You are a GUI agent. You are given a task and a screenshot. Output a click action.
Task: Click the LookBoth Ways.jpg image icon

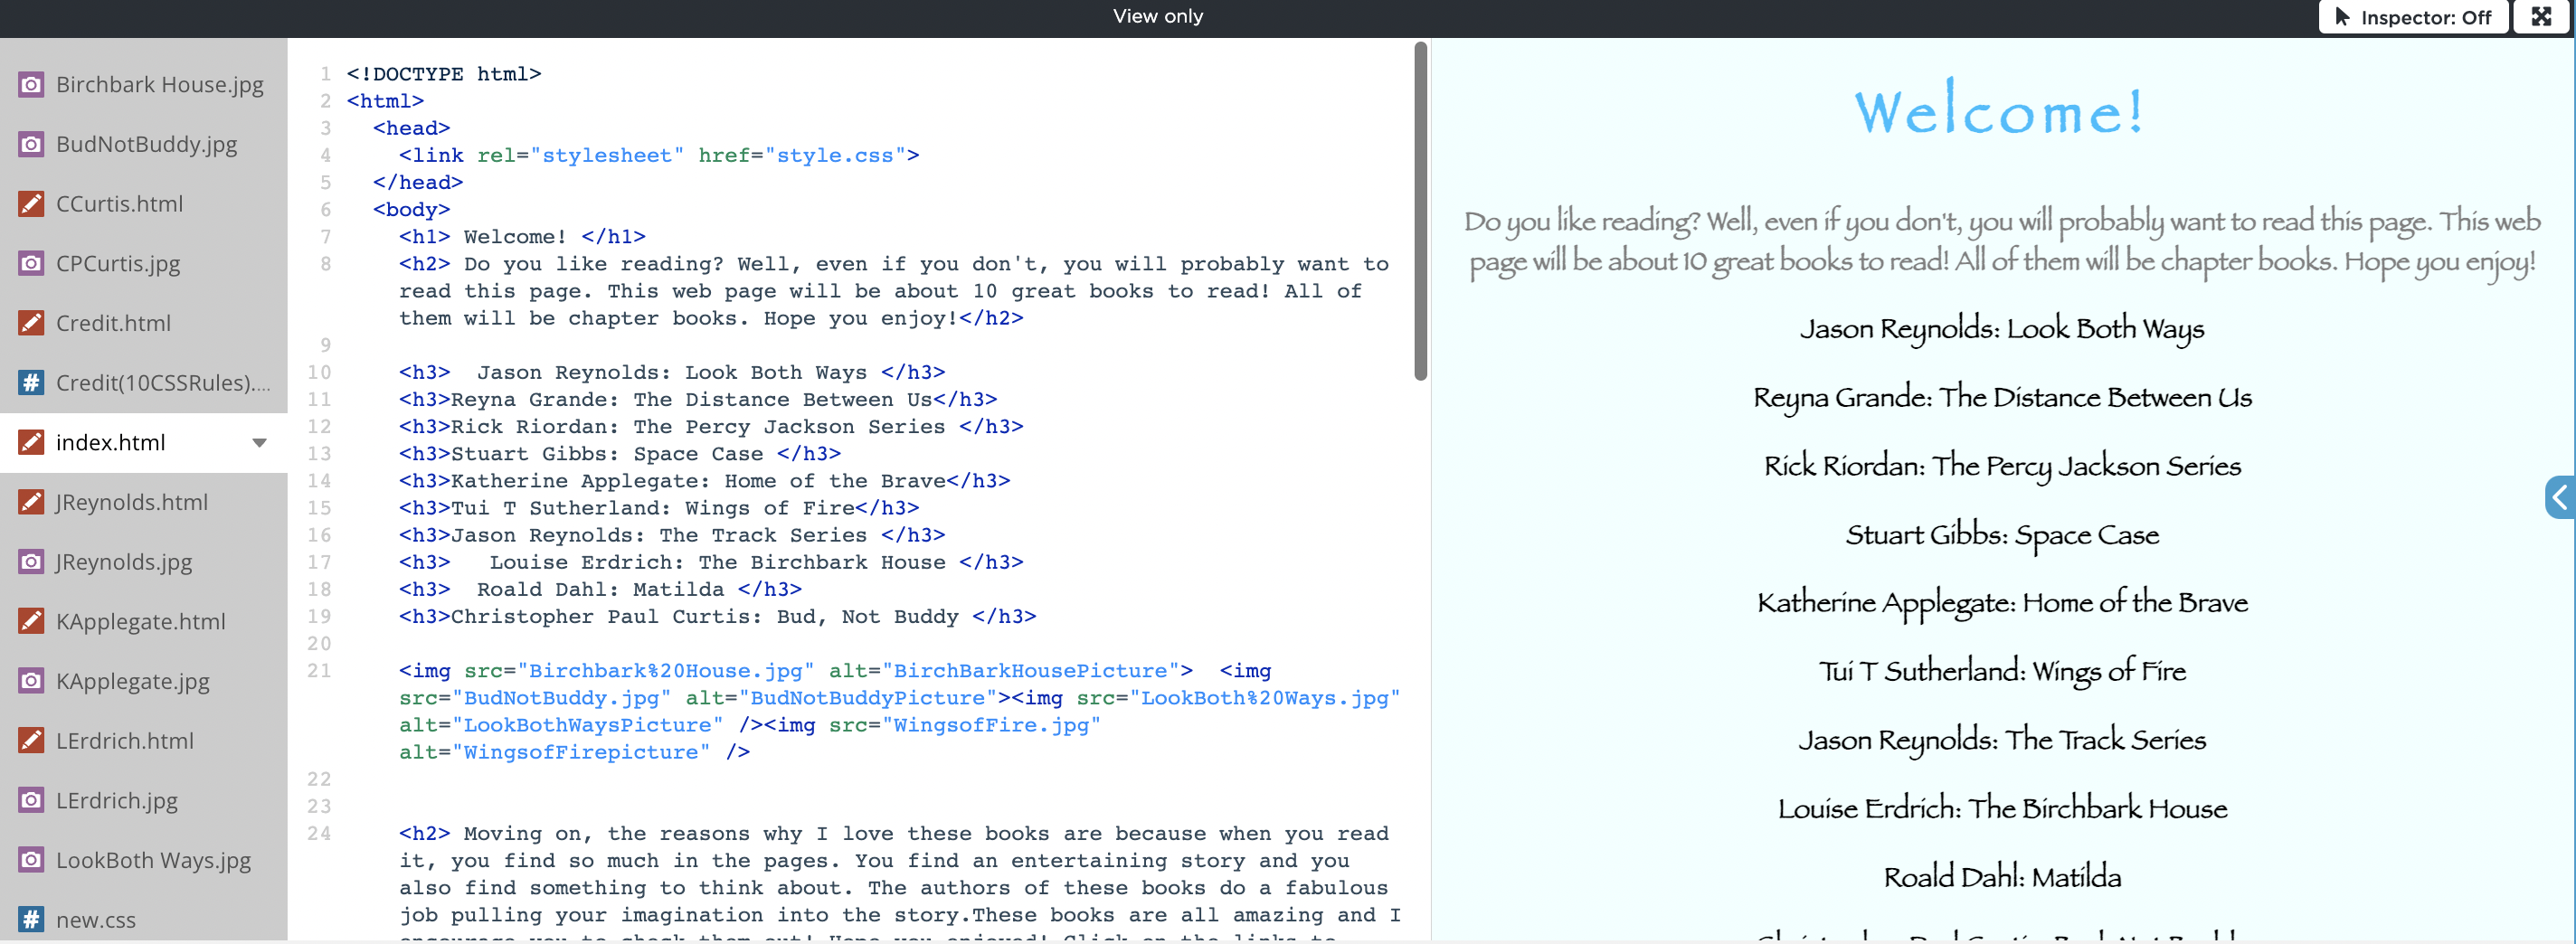31,860
